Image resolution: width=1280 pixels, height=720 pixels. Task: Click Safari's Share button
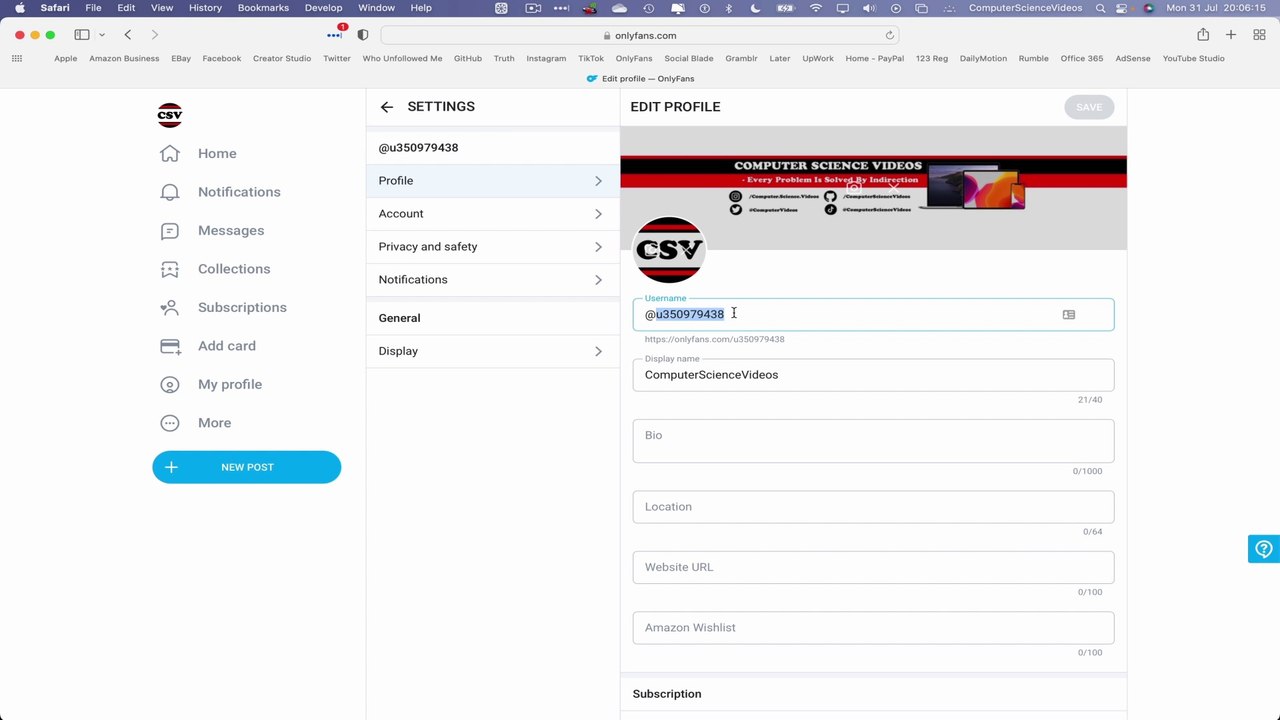click(1203, 35)
